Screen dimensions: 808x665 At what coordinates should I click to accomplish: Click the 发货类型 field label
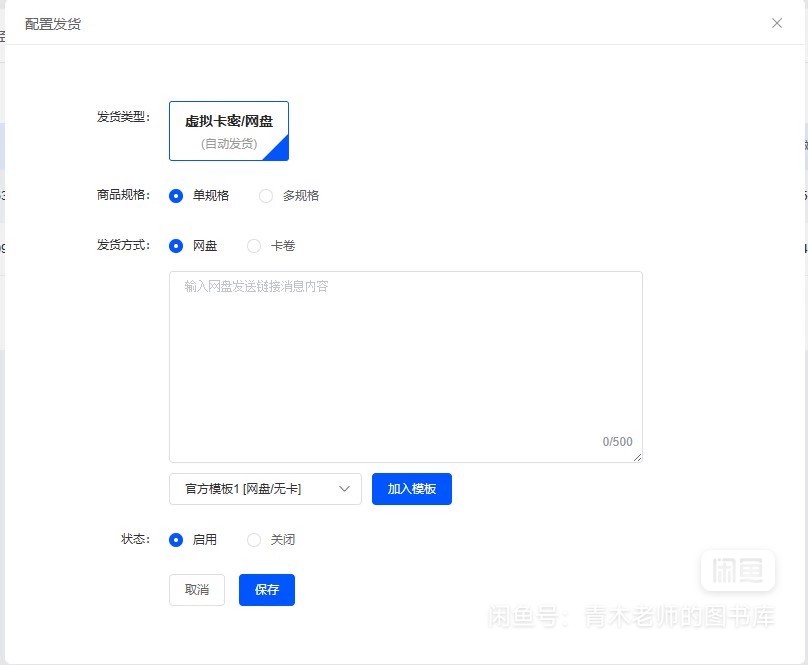(x=122, y=117)
